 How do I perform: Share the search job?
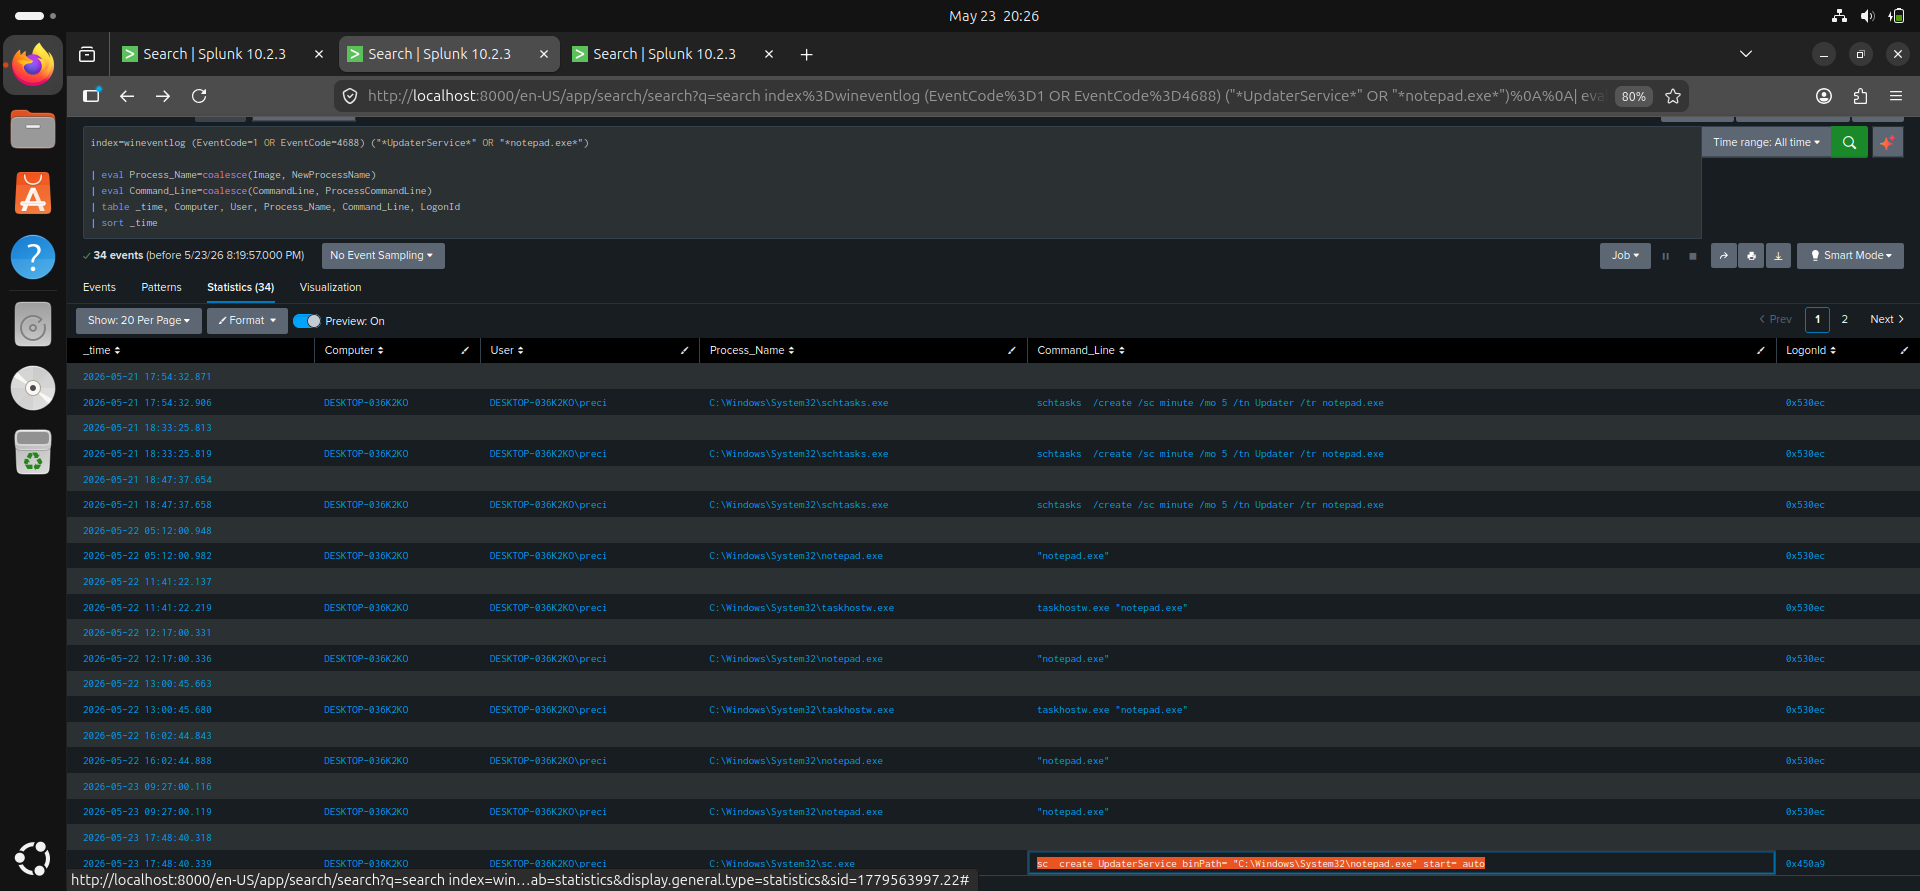tap(1723, 256)
